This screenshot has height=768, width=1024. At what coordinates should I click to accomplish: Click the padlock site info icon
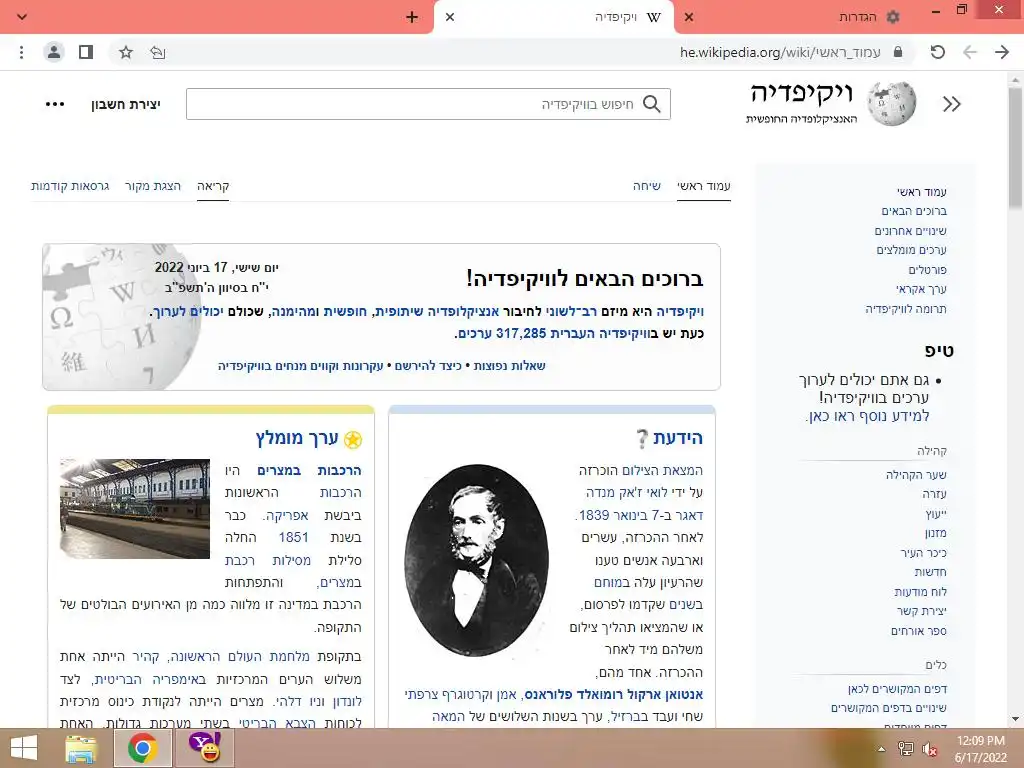click(x=898, y=52)
